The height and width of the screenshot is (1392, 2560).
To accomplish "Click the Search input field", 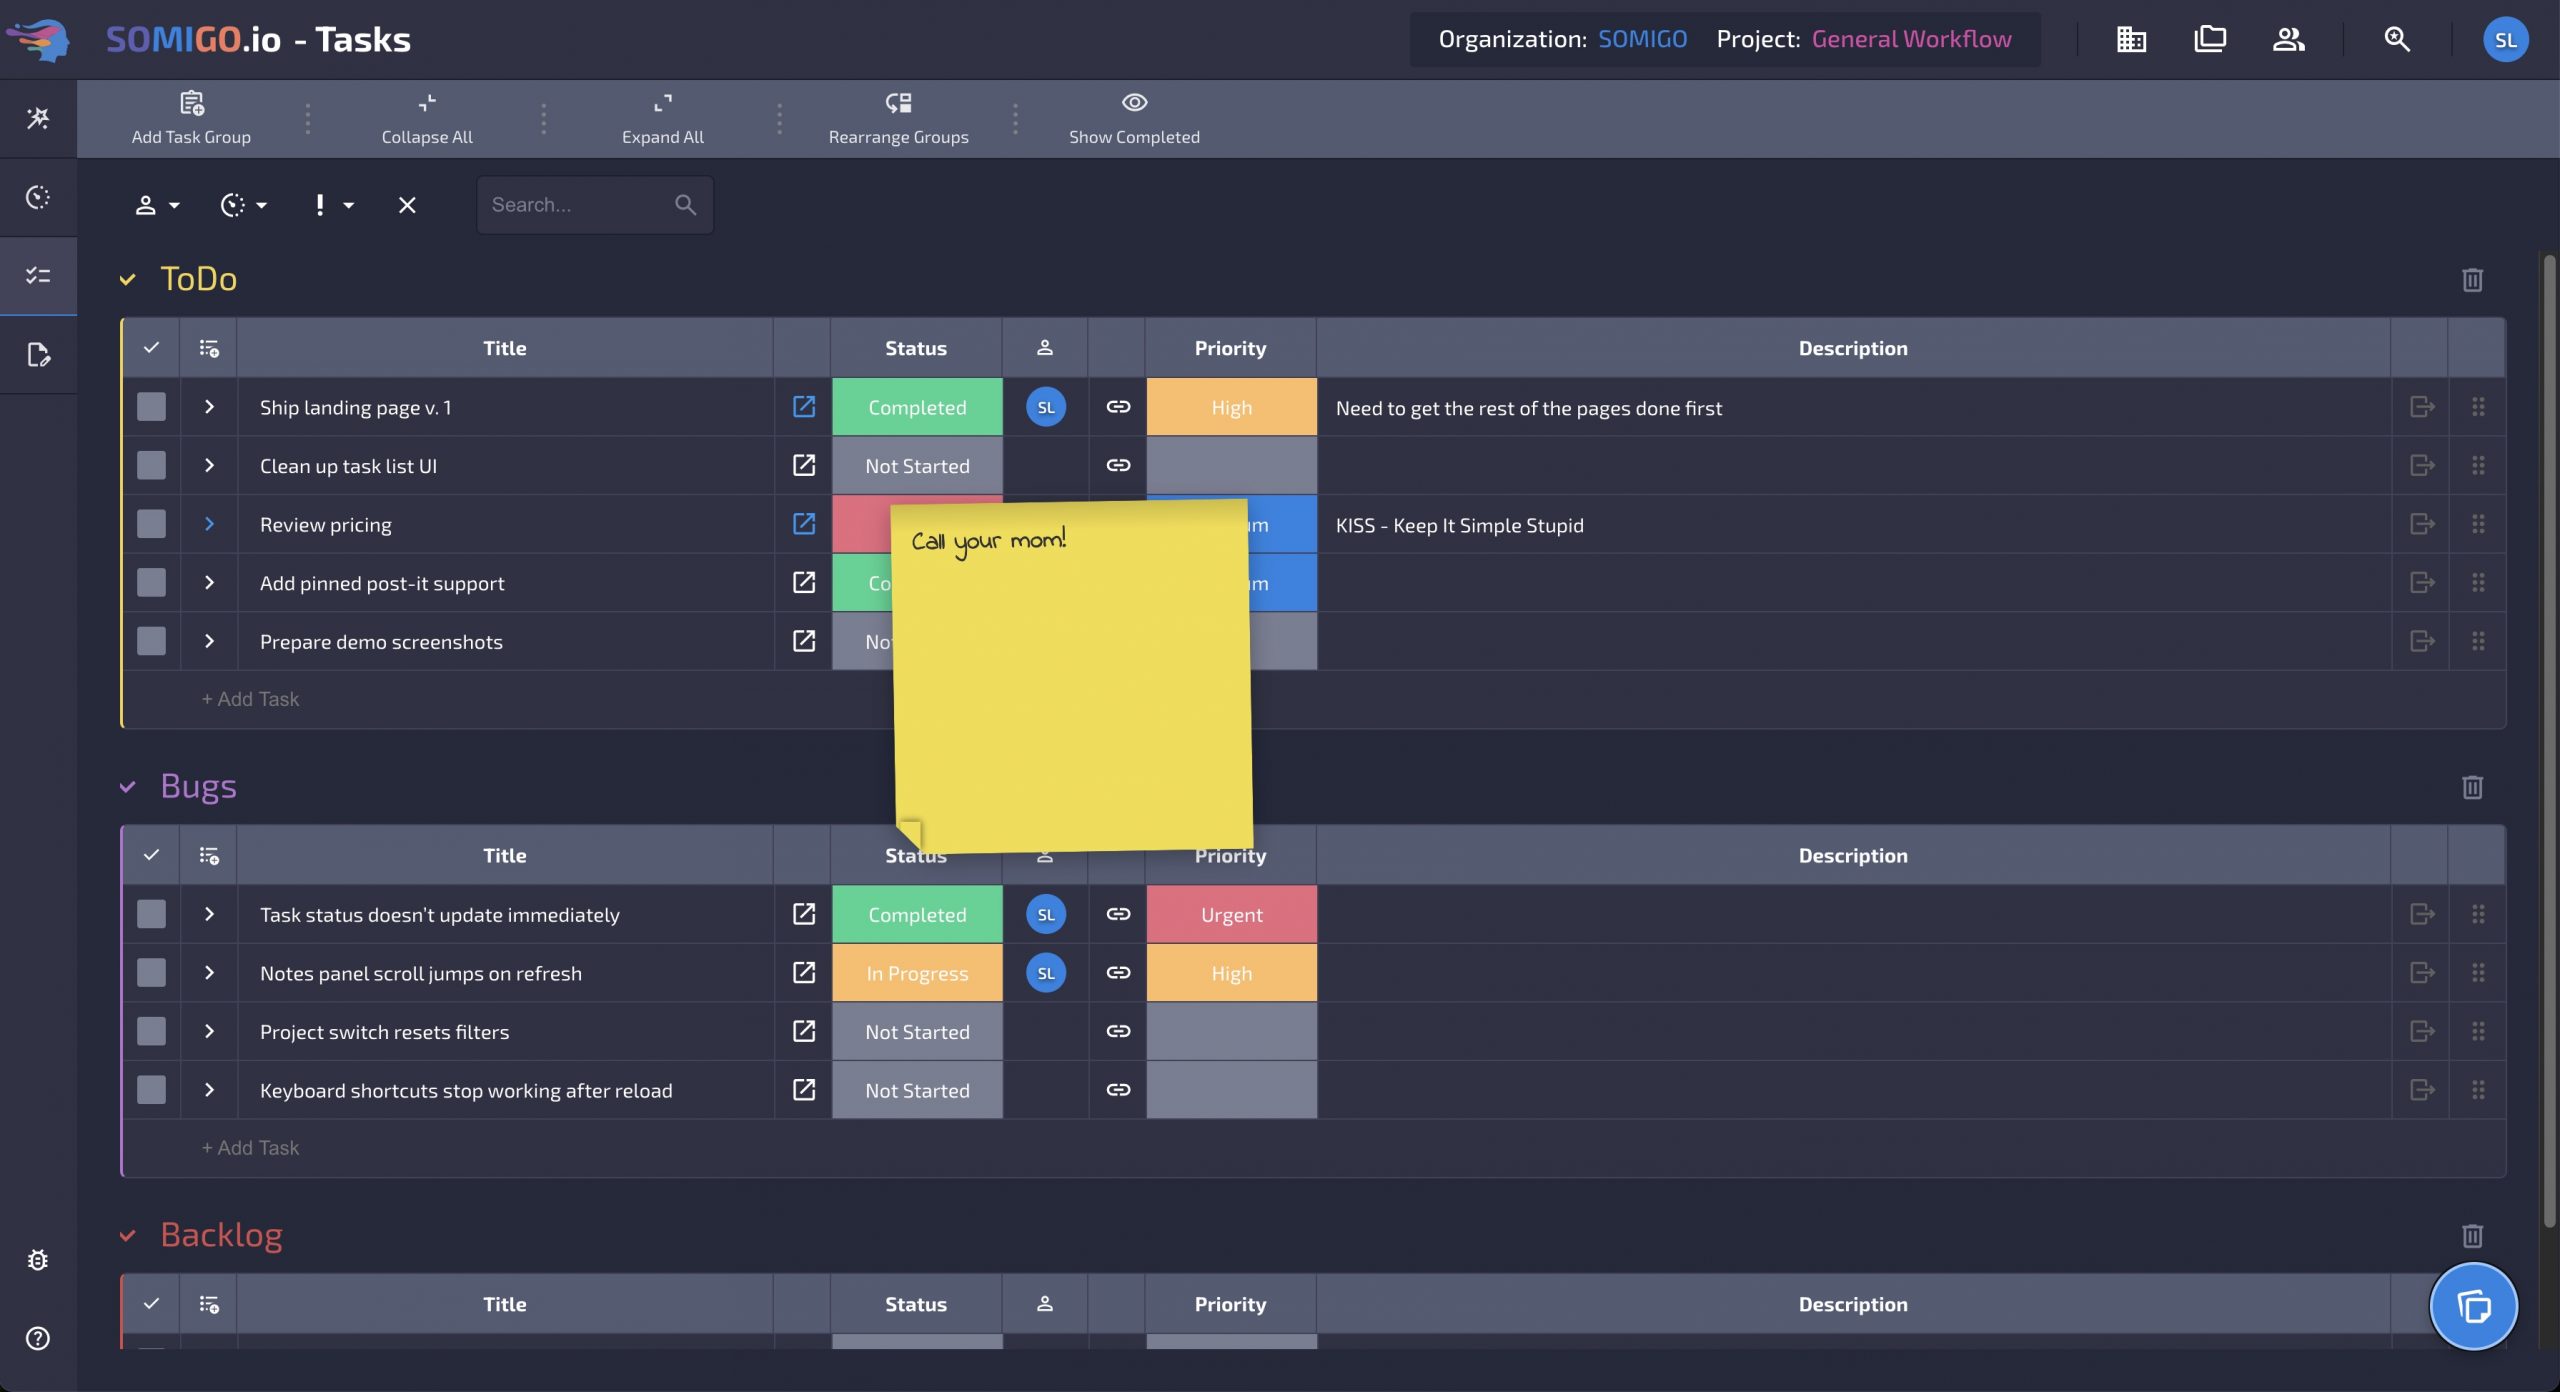I will (577, 205).
